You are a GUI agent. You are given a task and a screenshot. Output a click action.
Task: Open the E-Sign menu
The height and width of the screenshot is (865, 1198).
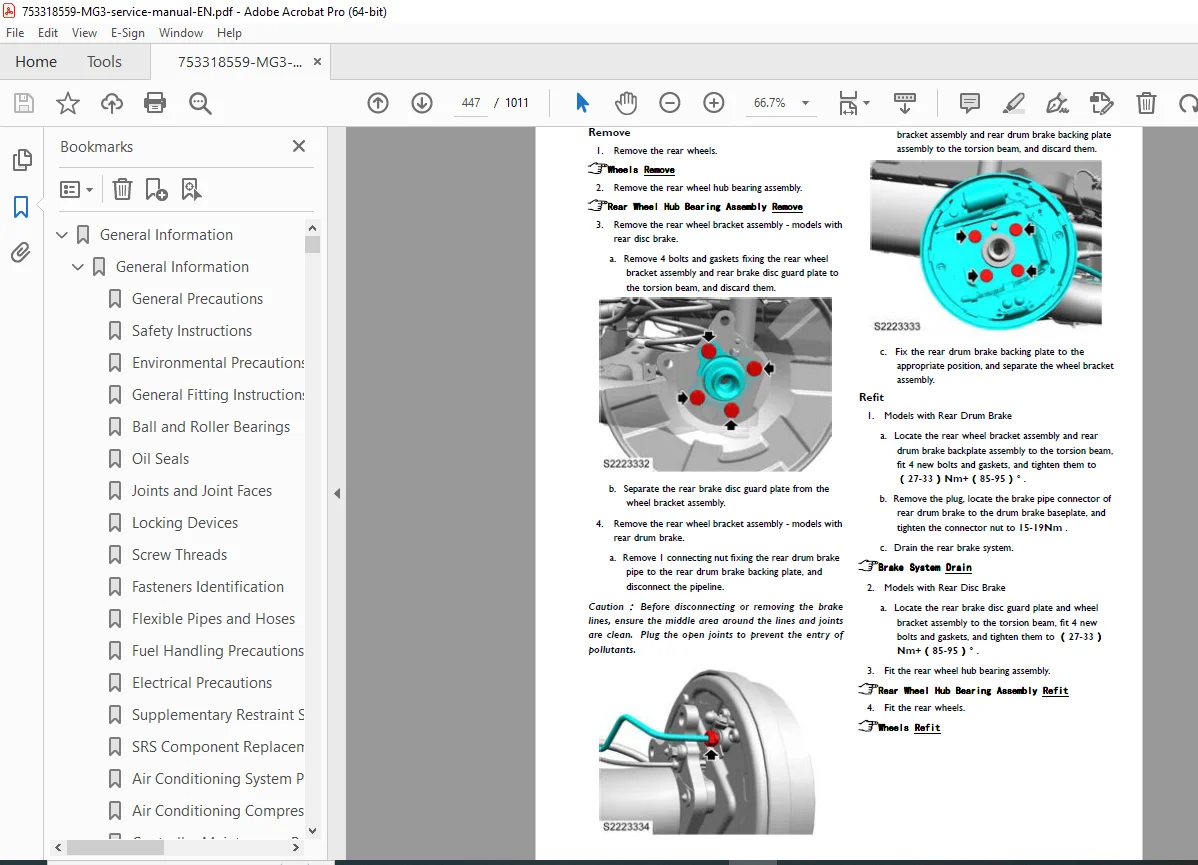128,33
